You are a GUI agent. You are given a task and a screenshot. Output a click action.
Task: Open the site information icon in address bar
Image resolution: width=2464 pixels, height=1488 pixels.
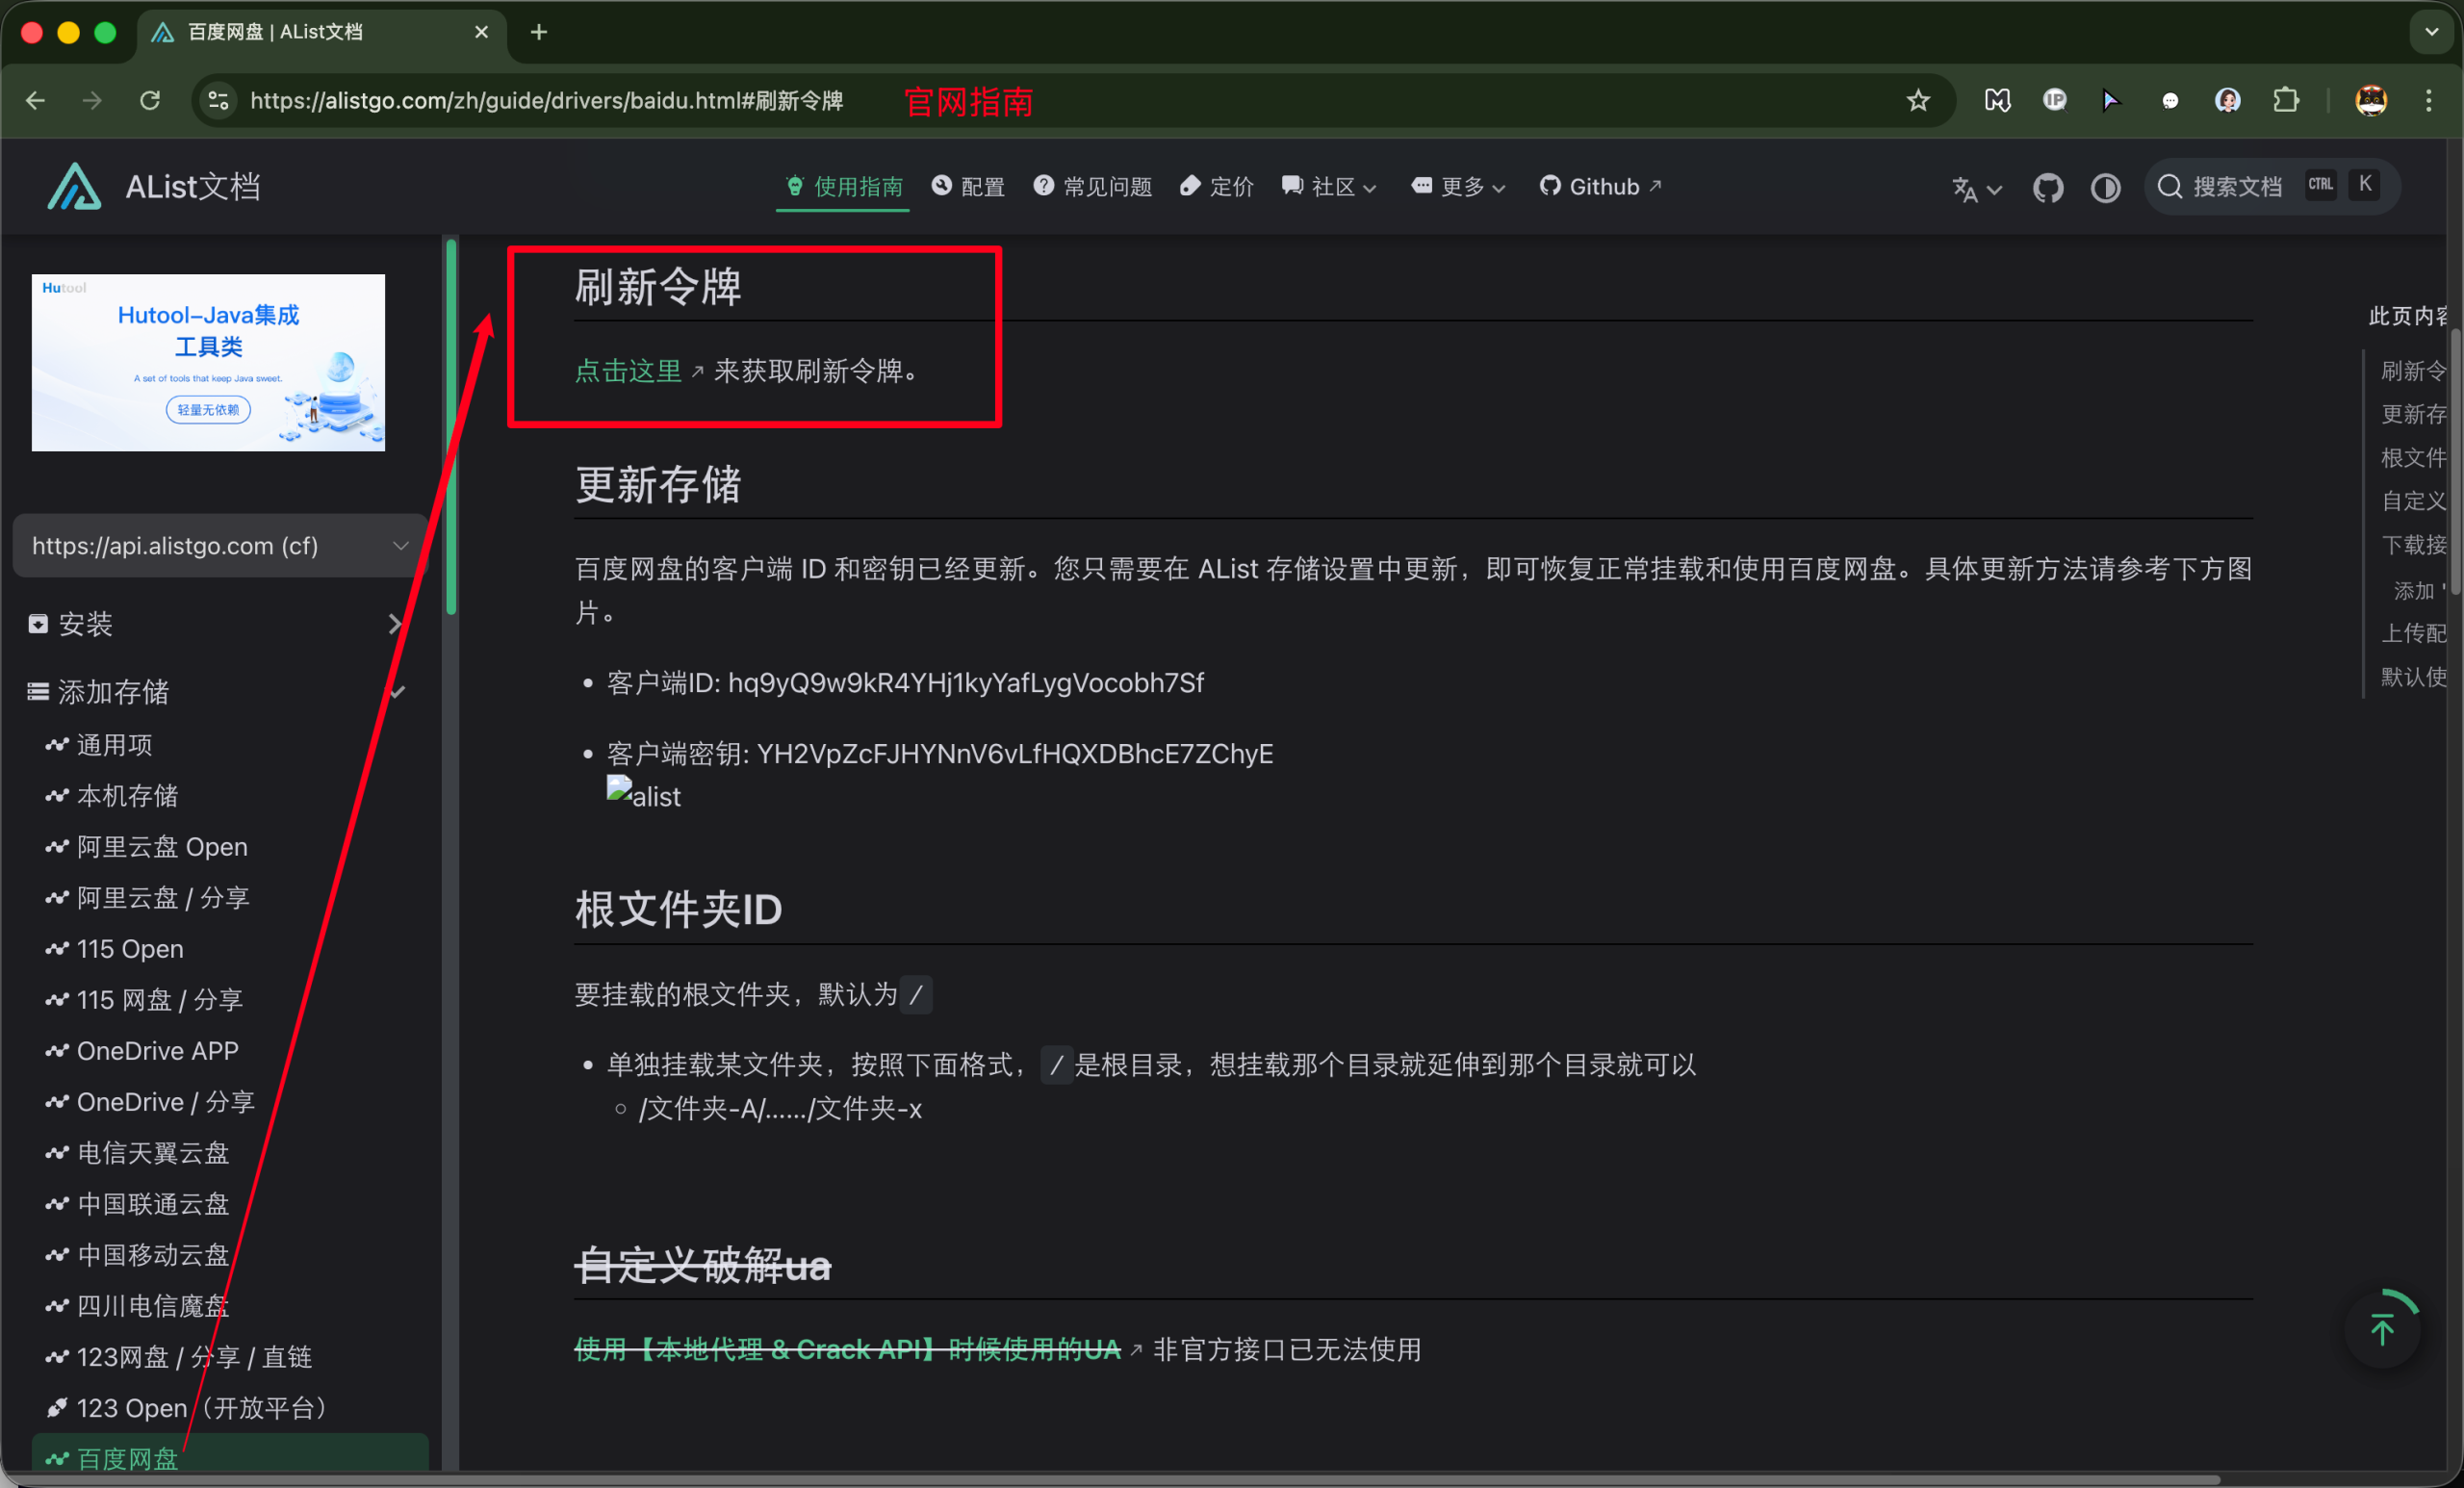pyautogui.click(x=218, y=100)
